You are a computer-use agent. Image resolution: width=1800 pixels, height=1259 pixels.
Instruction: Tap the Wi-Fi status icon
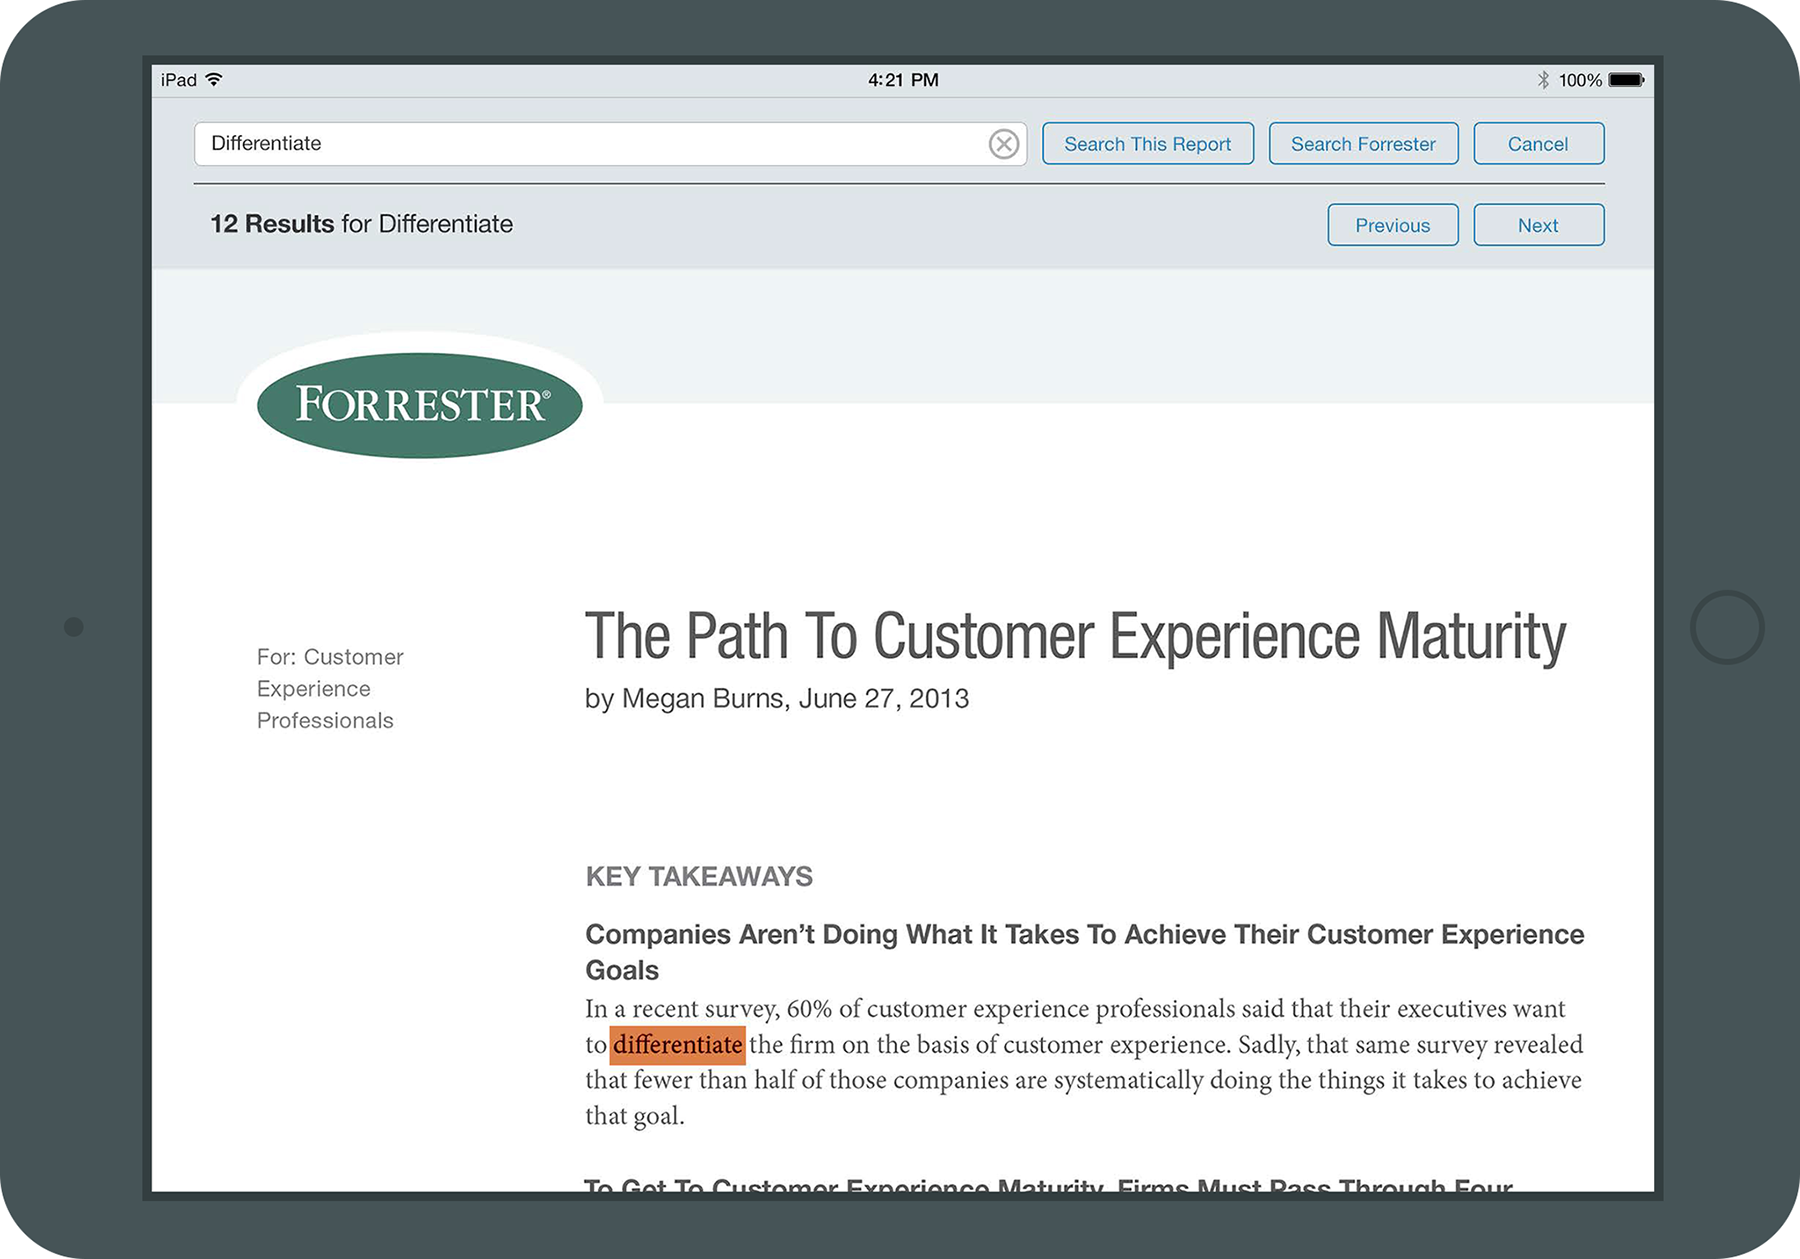click(x=214, y=80)
